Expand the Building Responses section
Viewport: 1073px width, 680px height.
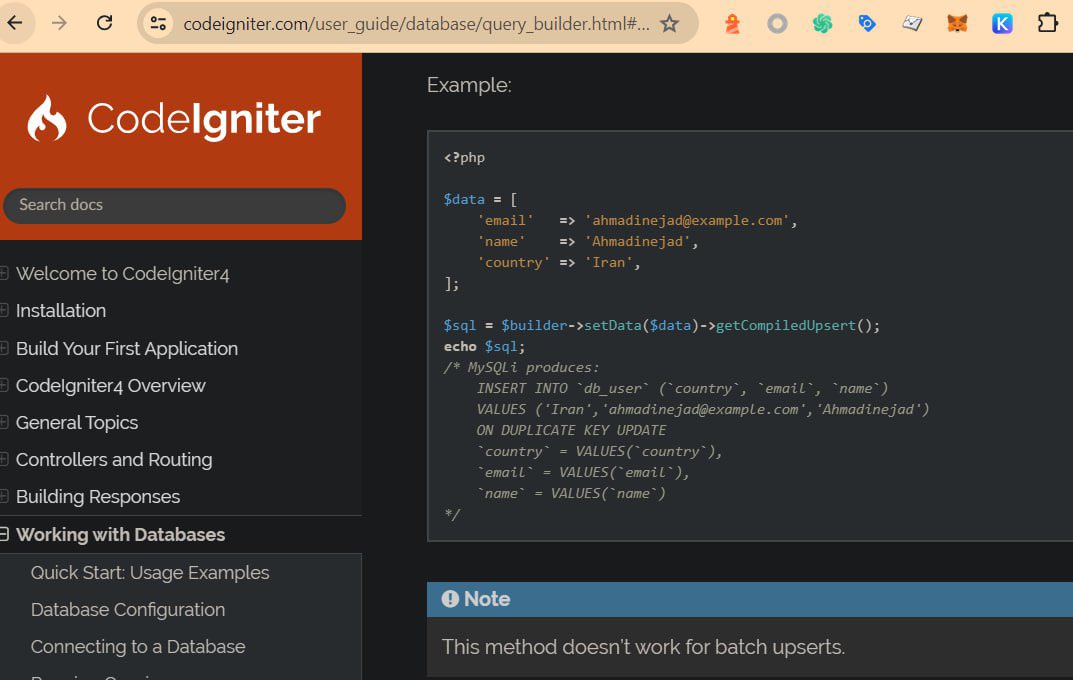pyautogui.click(x=4, y=497)
